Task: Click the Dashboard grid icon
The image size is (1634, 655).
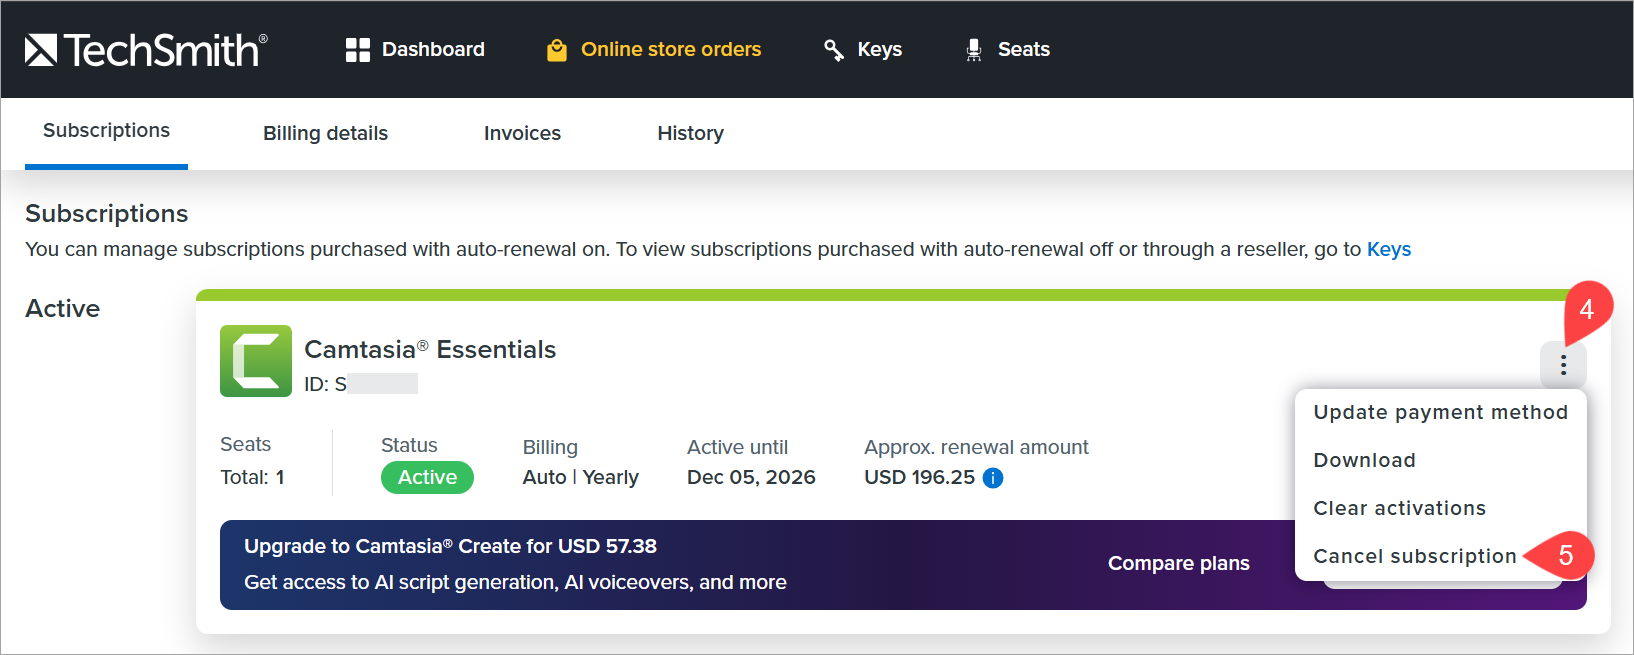Action: [x=357, y=50]
